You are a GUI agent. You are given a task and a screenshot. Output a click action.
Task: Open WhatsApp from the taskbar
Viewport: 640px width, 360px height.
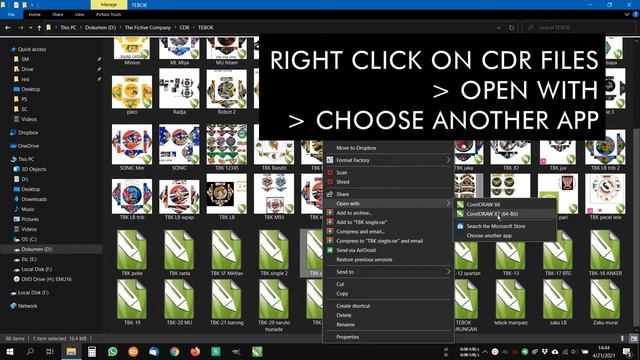[113, 351]
